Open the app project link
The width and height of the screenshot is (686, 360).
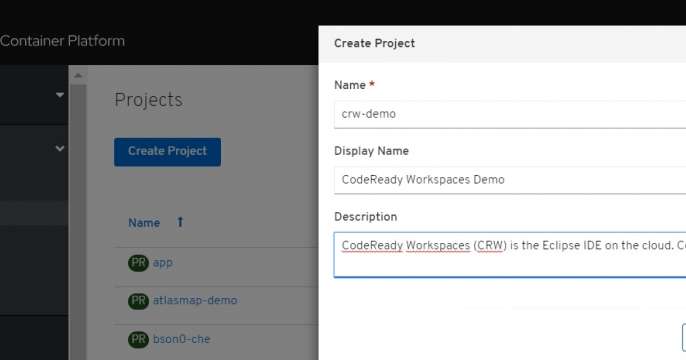pyautogui.click(x=162, y=262)
